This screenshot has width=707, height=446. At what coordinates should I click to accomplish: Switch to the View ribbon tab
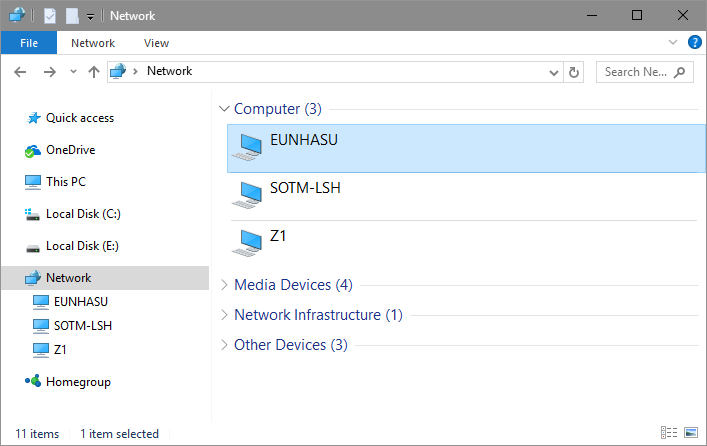[x=156, y=43]
